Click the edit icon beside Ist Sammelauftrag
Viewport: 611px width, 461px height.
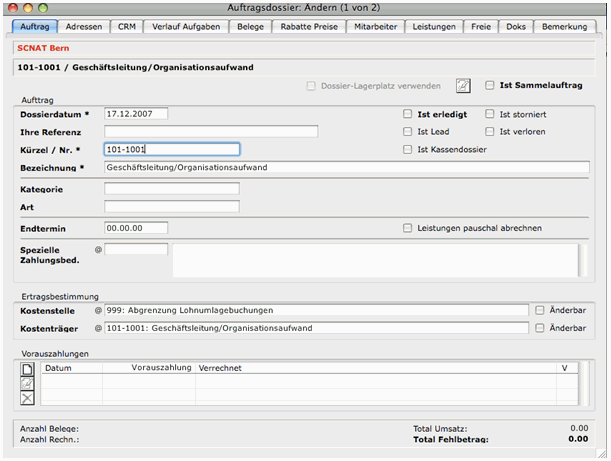tap(463, 86)
